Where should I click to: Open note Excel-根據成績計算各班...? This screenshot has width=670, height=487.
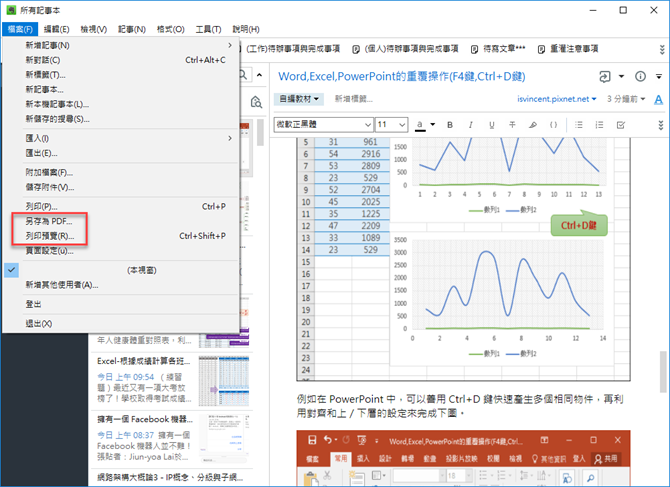171,380
